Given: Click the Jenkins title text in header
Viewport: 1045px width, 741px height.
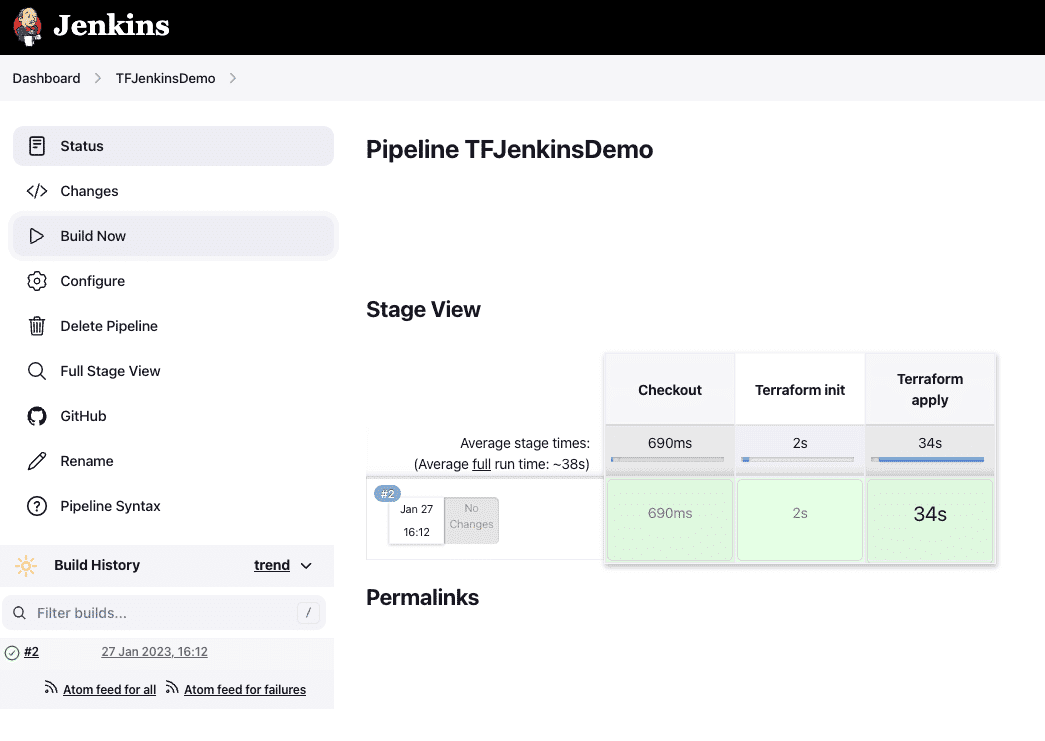Looking at the screenshot, I should click(x=111, y=26).
